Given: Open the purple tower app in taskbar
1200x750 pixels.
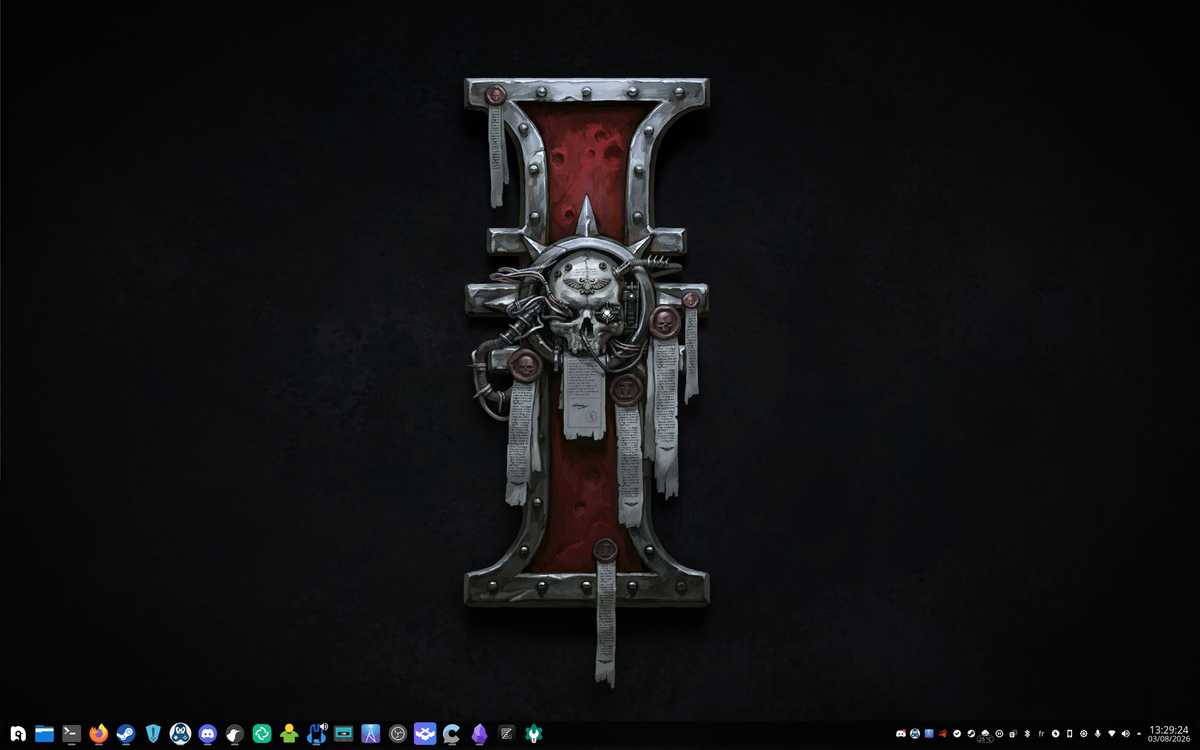Looking at the screenshot, I should click(x=371, y=734).
